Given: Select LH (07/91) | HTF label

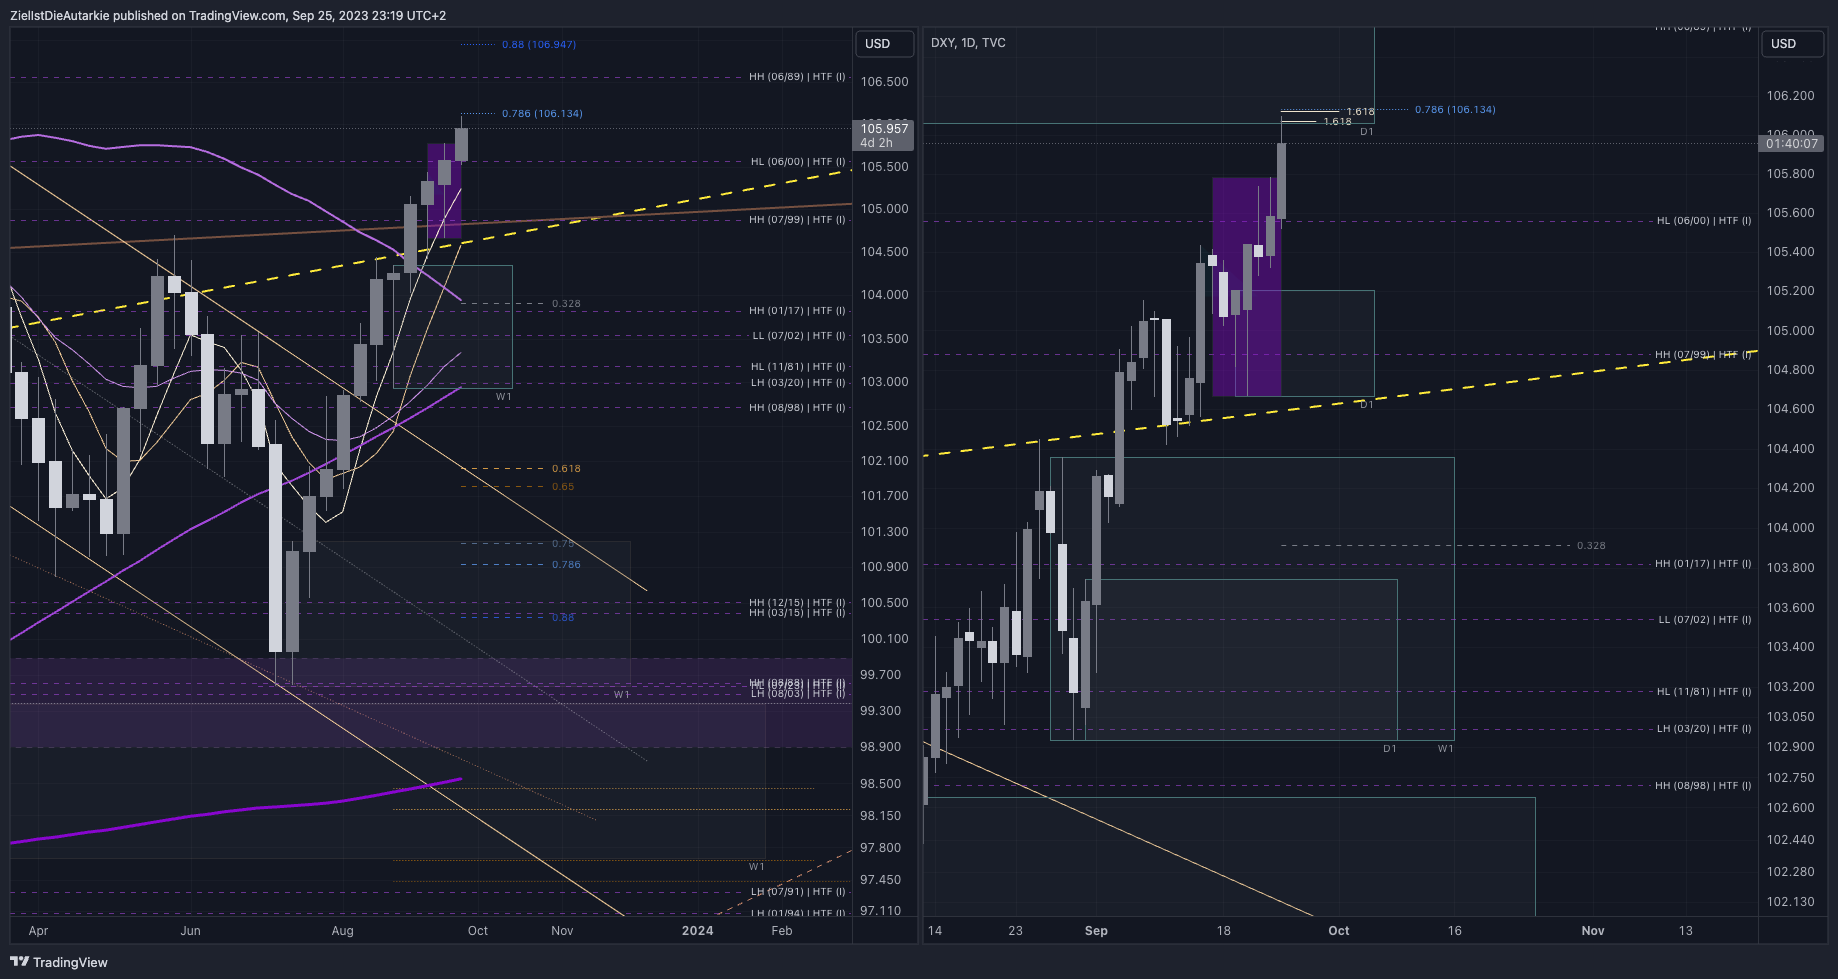Looking at the screenshot, I should [x=798, y=892].
